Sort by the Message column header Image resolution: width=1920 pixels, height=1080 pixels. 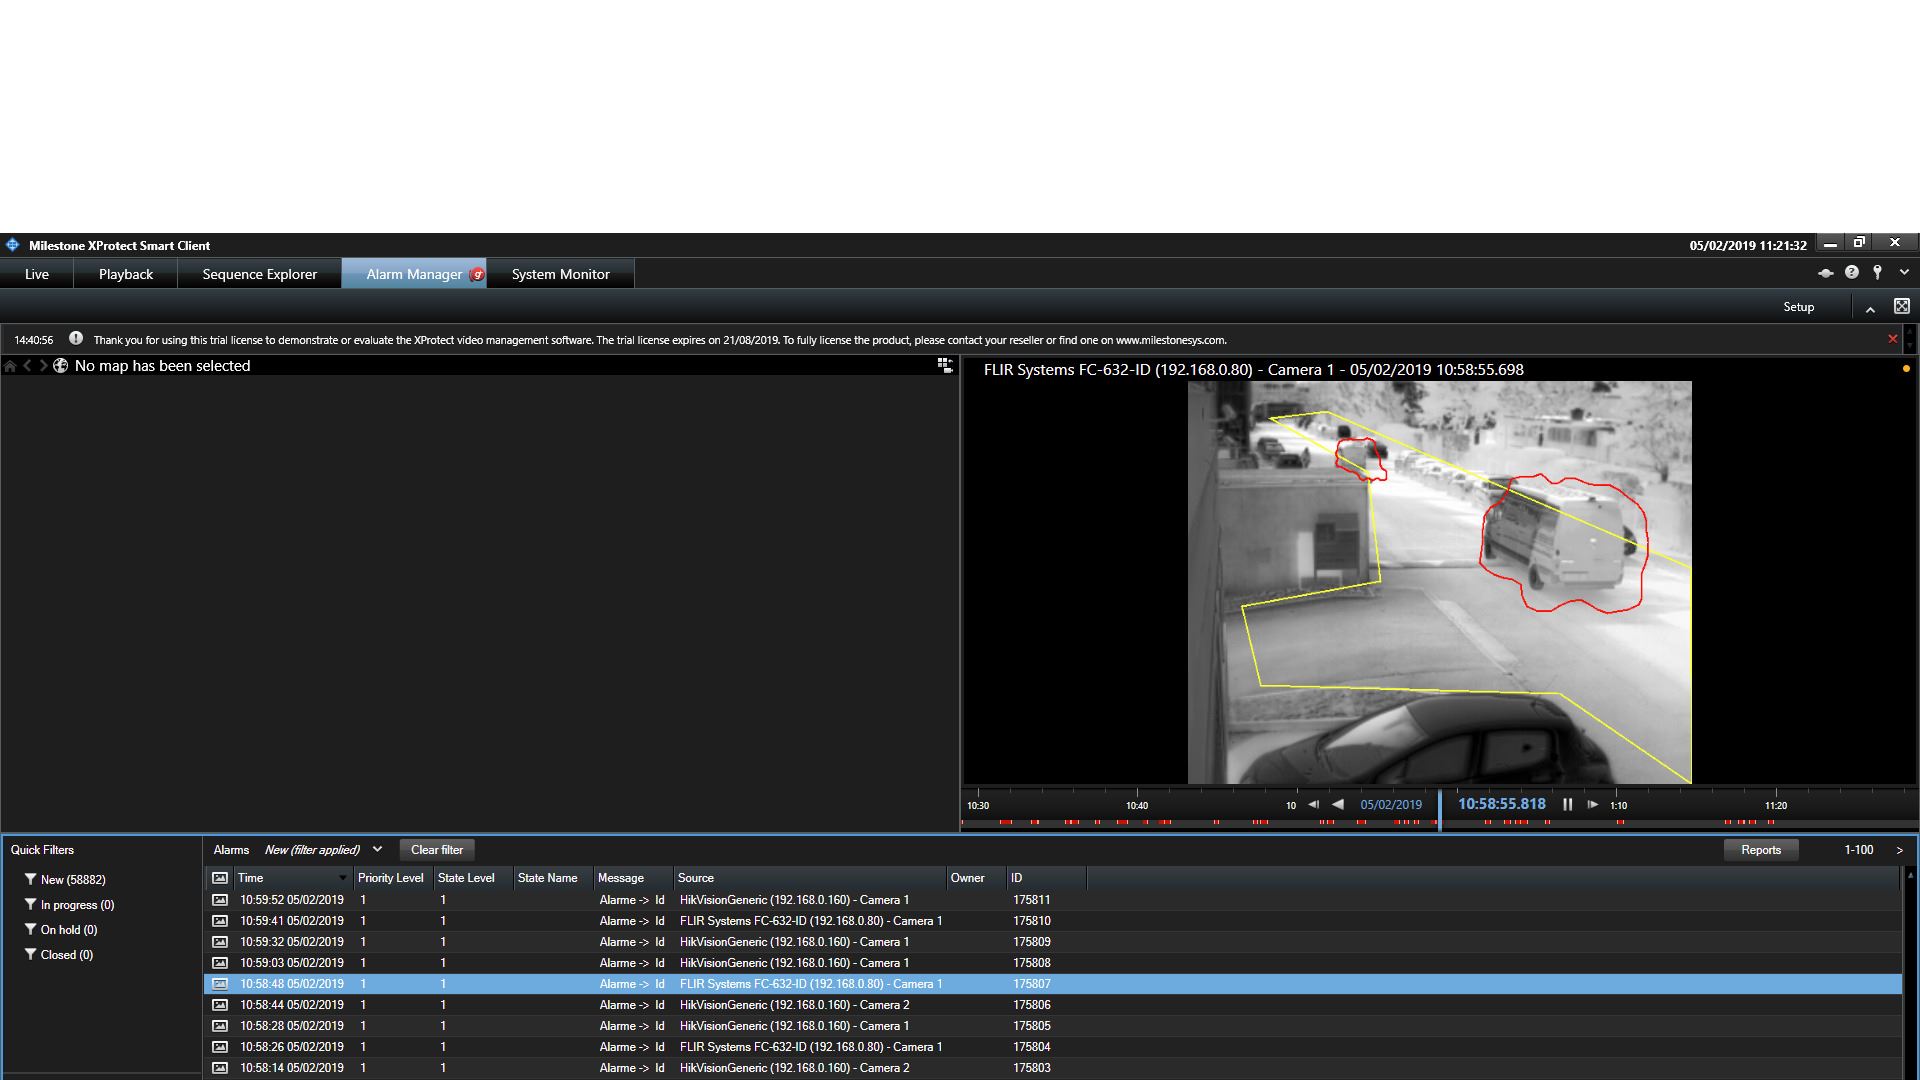[x=633, y=878]
